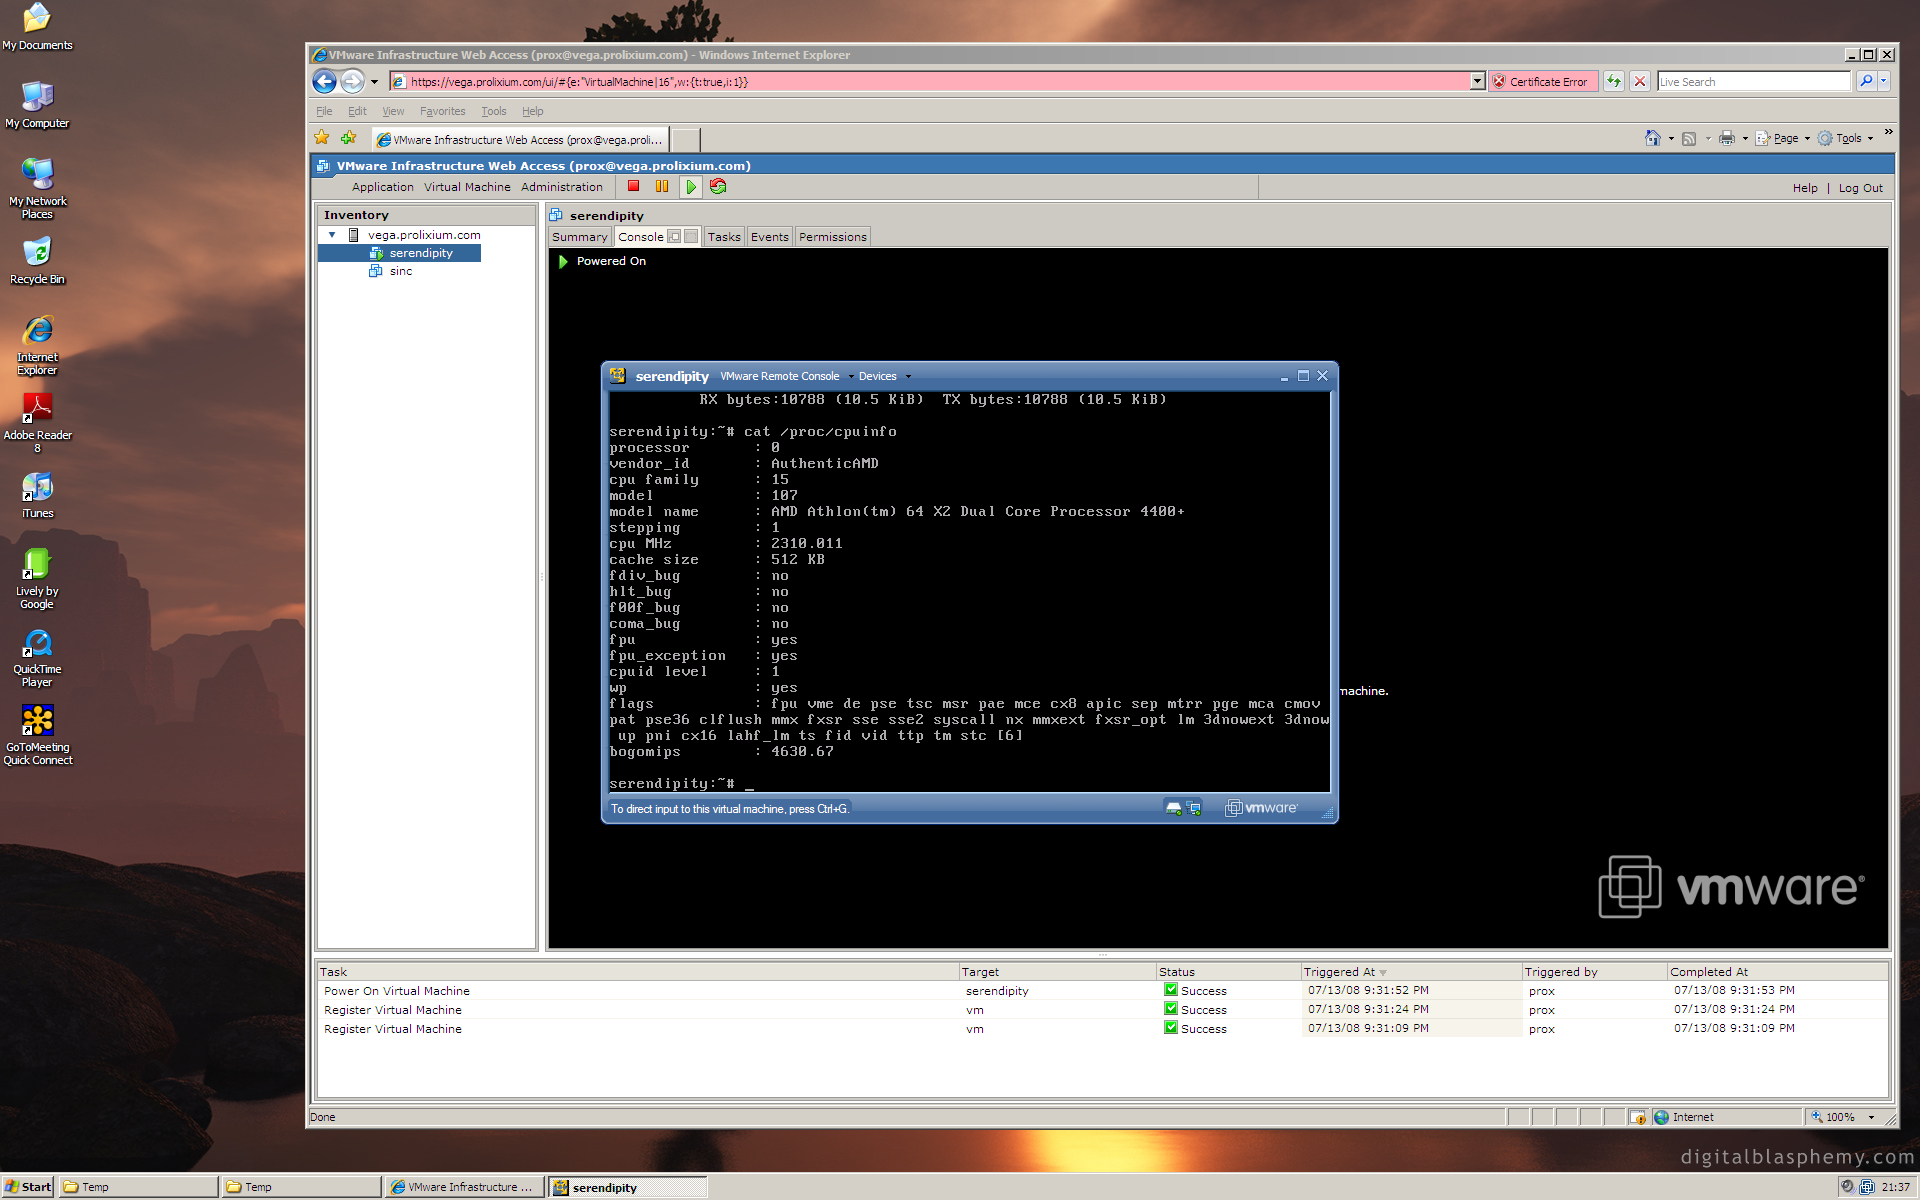Open the address bar URL dropdown
Image resolution: width=1920 pixels, height=1200 pixels.
(1477, 82)
